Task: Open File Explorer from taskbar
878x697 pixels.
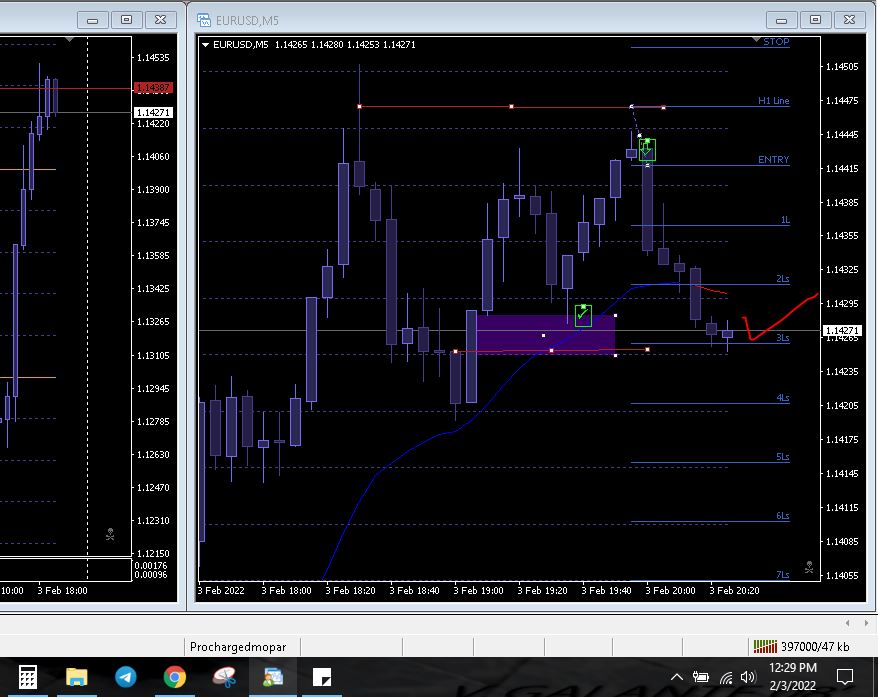Action: pyautogui.click(x=77, y=677)
